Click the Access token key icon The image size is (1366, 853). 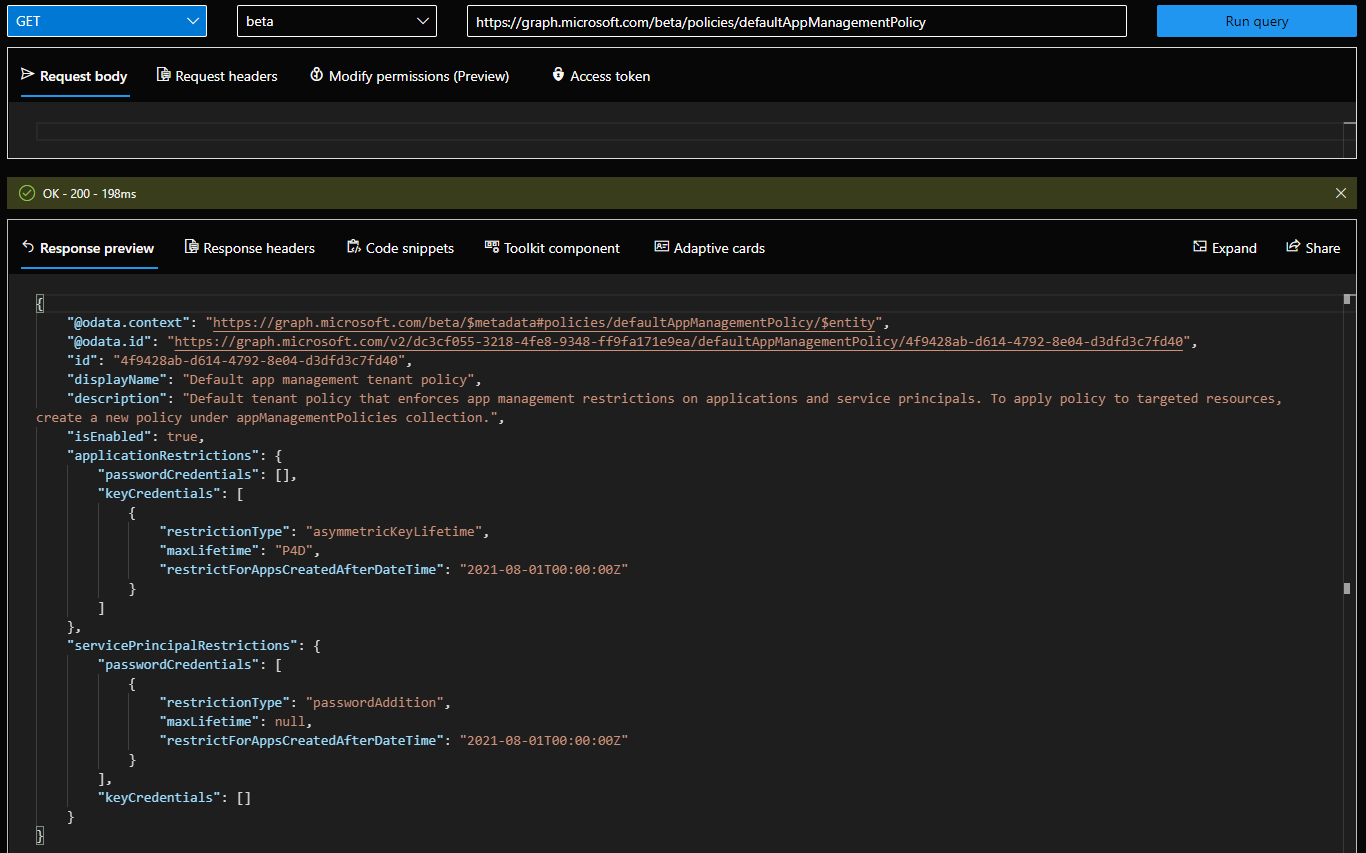(x=558, y=75)
